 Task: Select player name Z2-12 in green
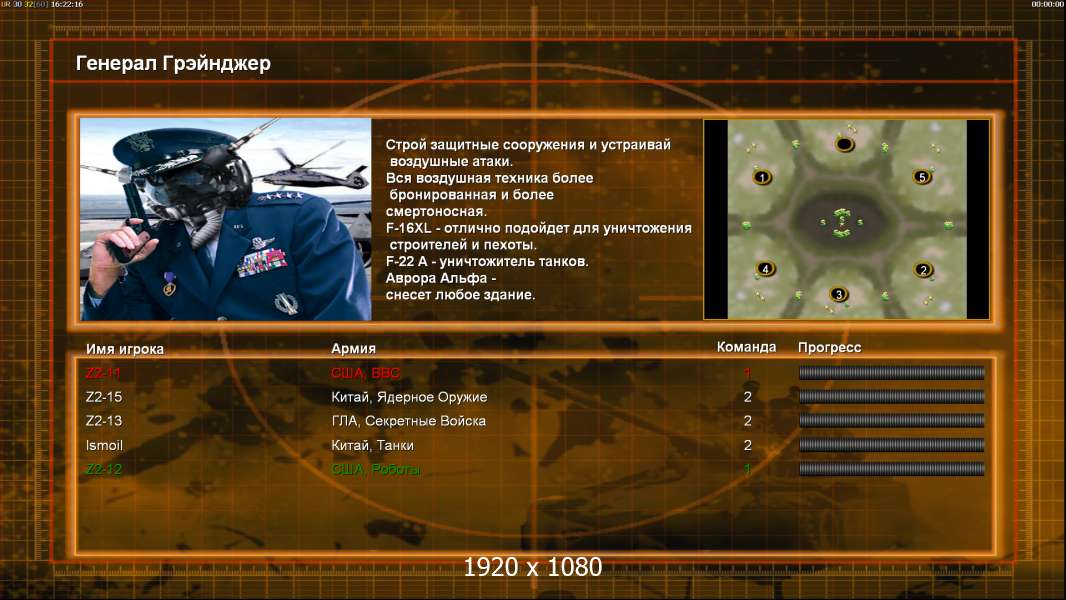pos(104,469)
